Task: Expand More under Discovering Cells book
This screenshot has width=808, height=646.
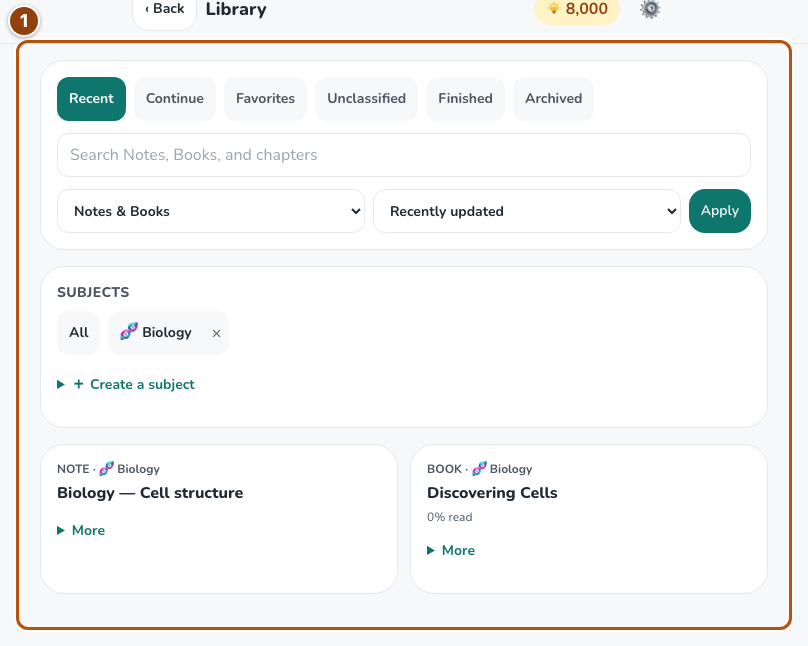Action: (451, 551)
